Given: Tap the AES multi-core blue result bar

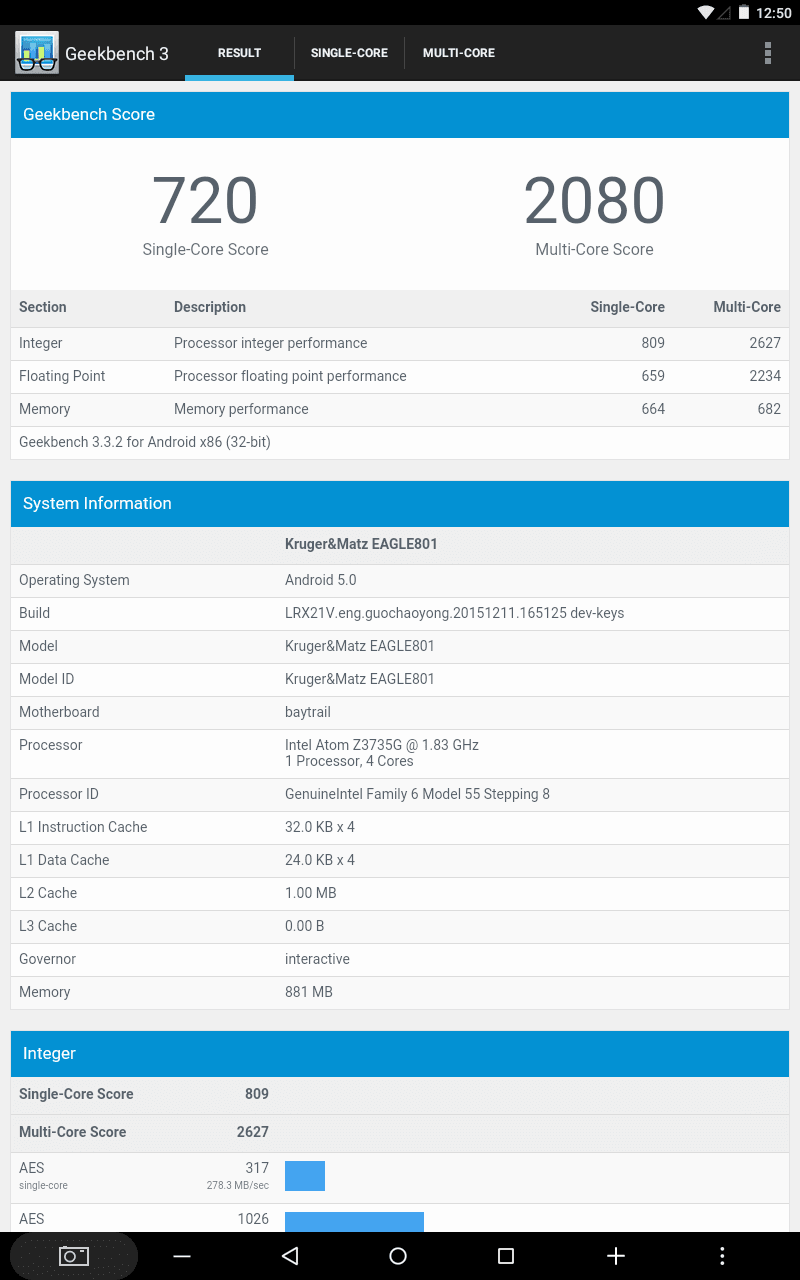Looking at the screenshot, I should click(x=354, y=1222).
